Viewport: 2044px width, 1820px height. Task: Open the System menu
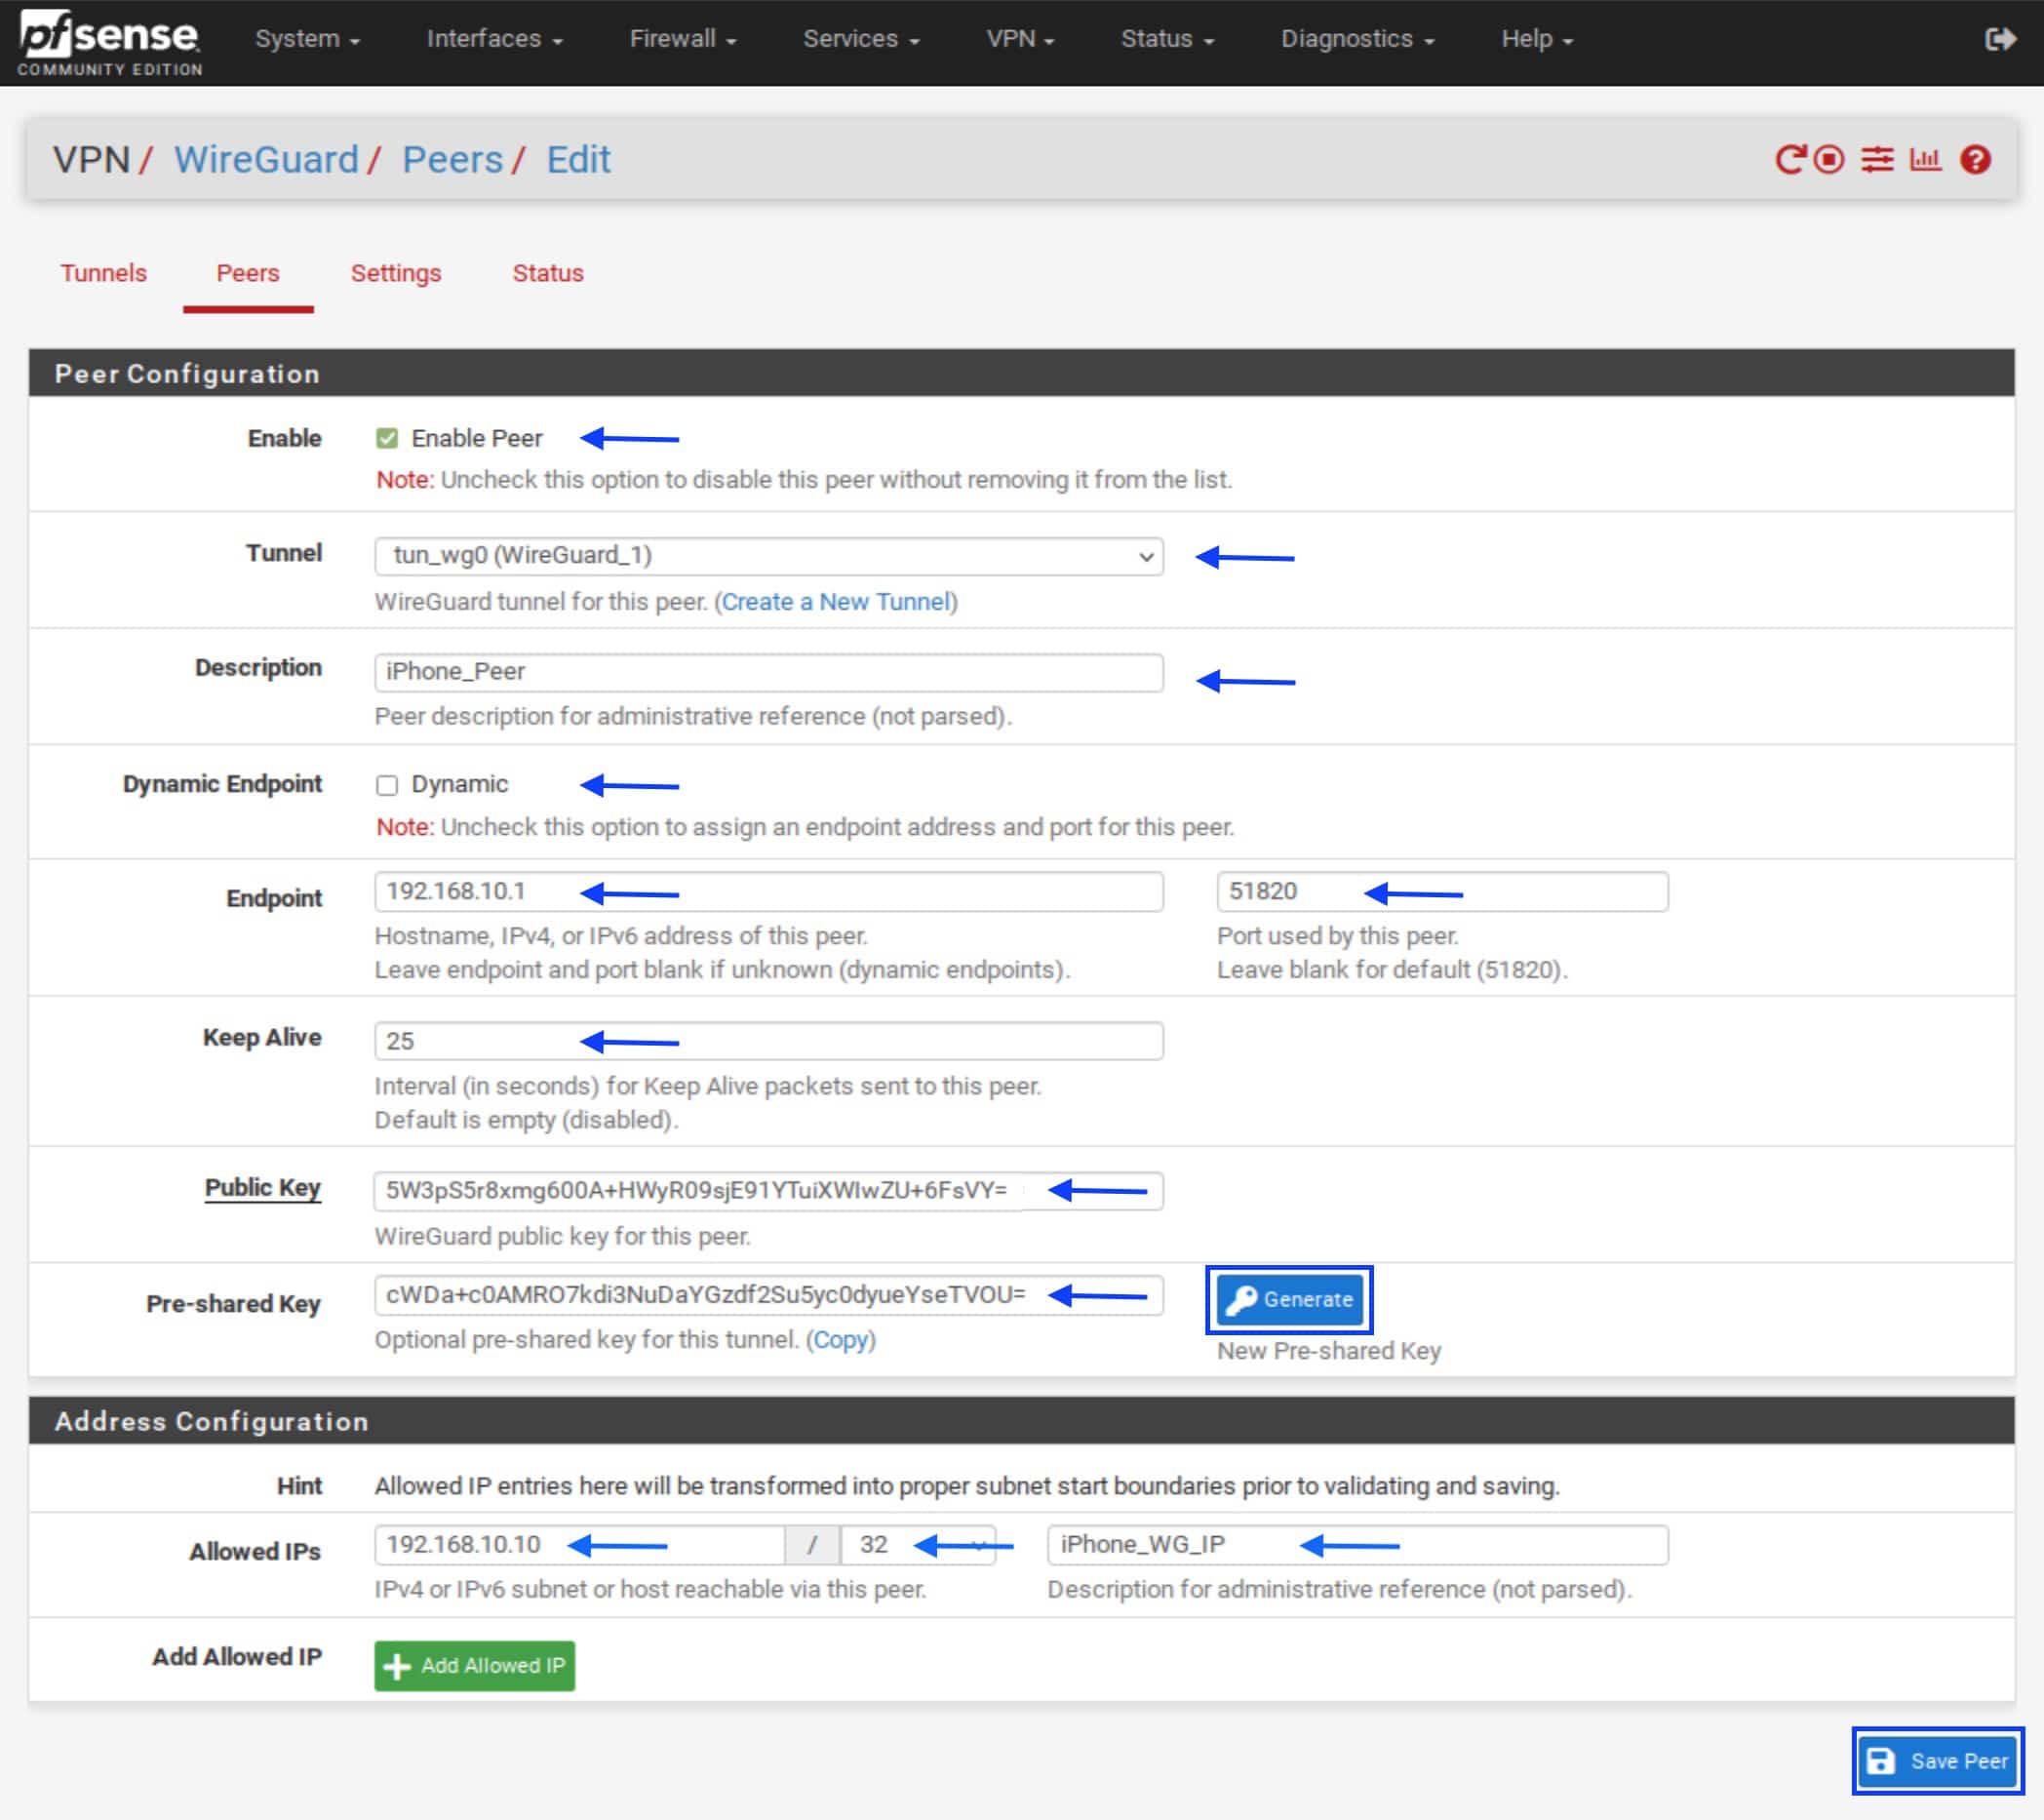tap(307, 39)
